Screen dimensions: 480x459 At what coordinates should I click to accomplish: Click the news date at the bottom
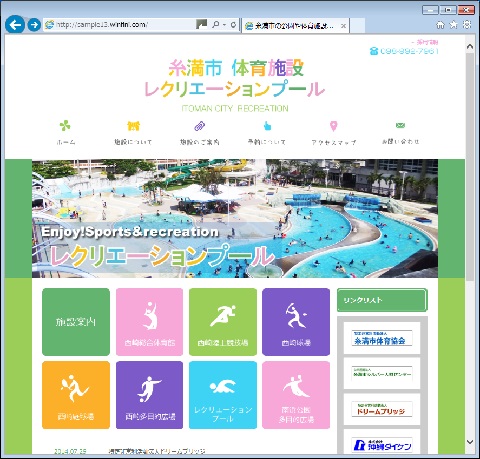click(x=70, y=451)
